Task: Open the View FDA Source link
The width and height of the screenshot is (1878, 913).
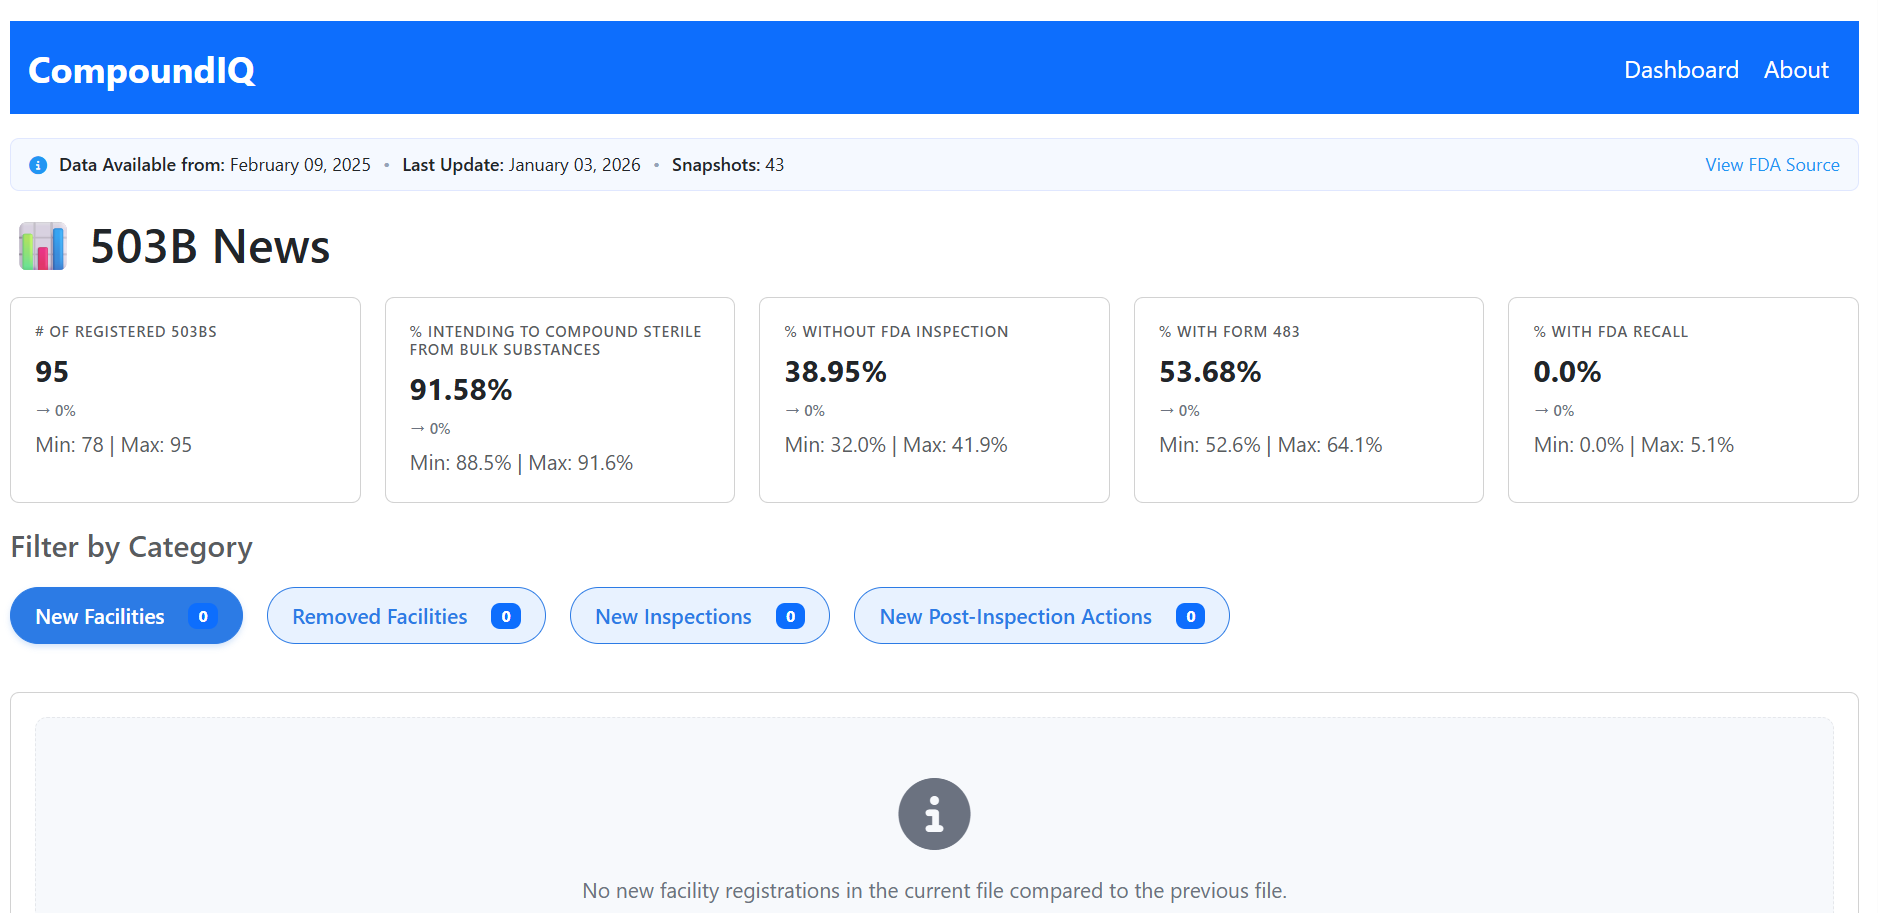Action: [1772, 164]
